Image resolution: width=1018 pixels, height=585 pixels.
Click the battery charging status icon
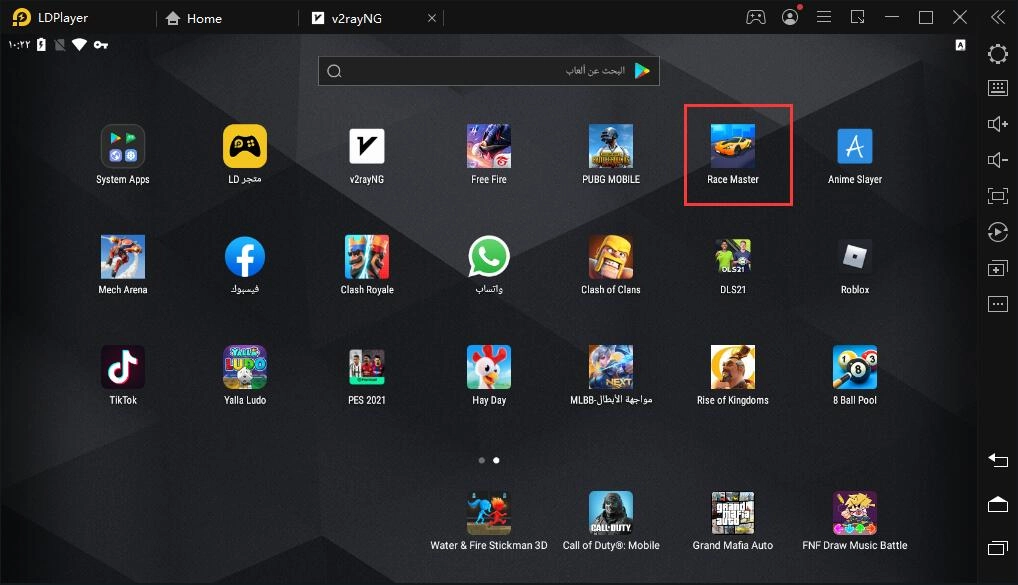42,45
